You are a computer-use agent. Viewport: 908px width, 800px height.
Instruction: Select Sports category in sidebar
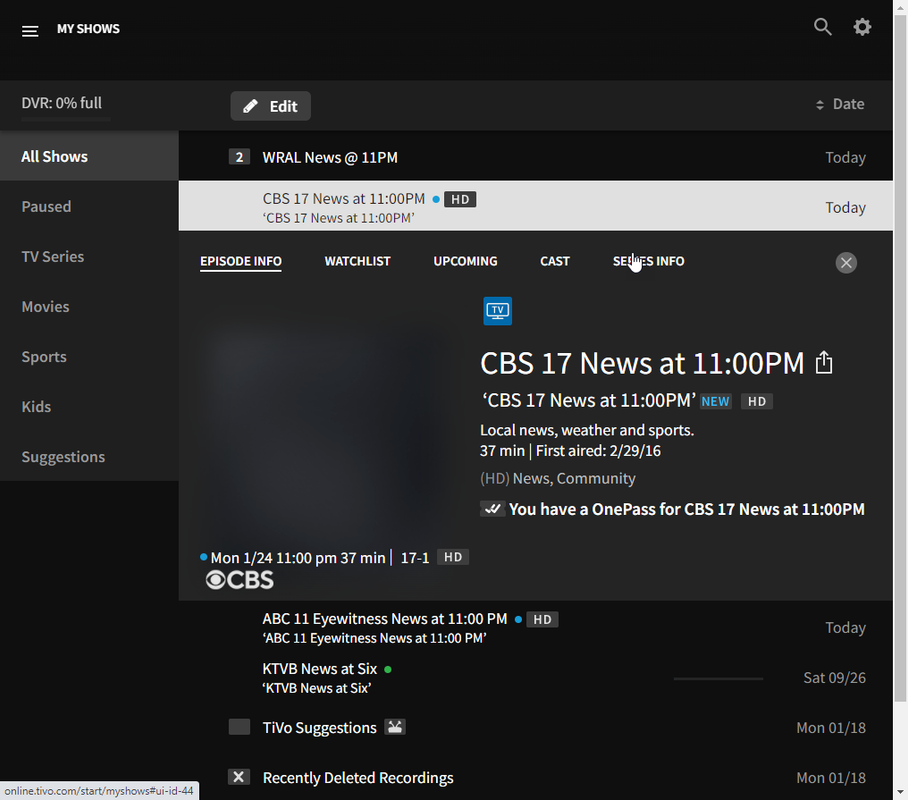89,357
